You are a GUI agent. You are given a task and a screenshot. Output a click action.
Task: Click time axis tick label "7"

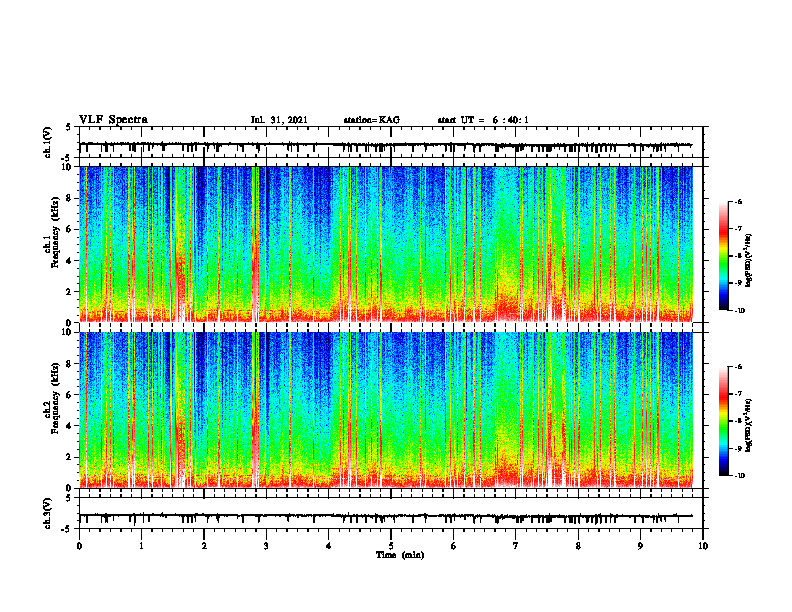[x=516, y=546]
